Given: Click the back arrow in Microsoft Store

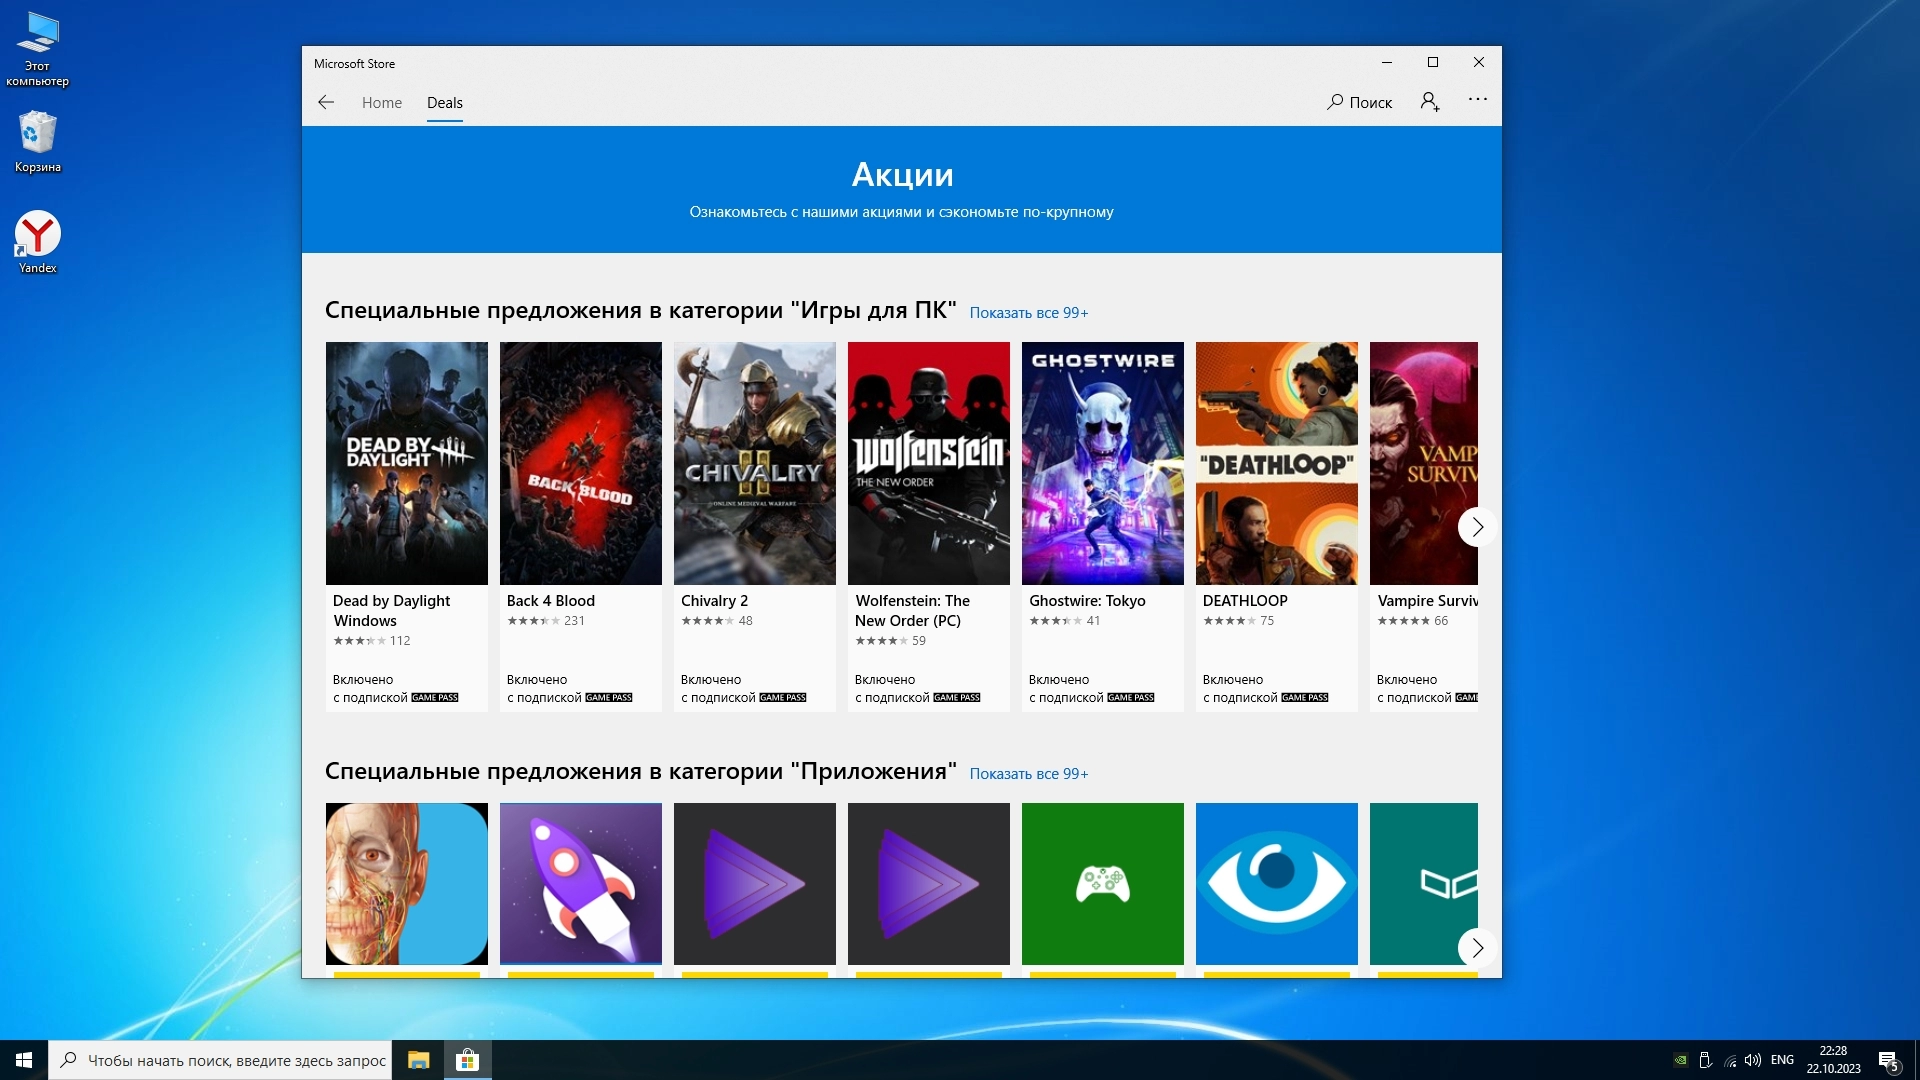Looking at the screenshot, I should [326, 102].
